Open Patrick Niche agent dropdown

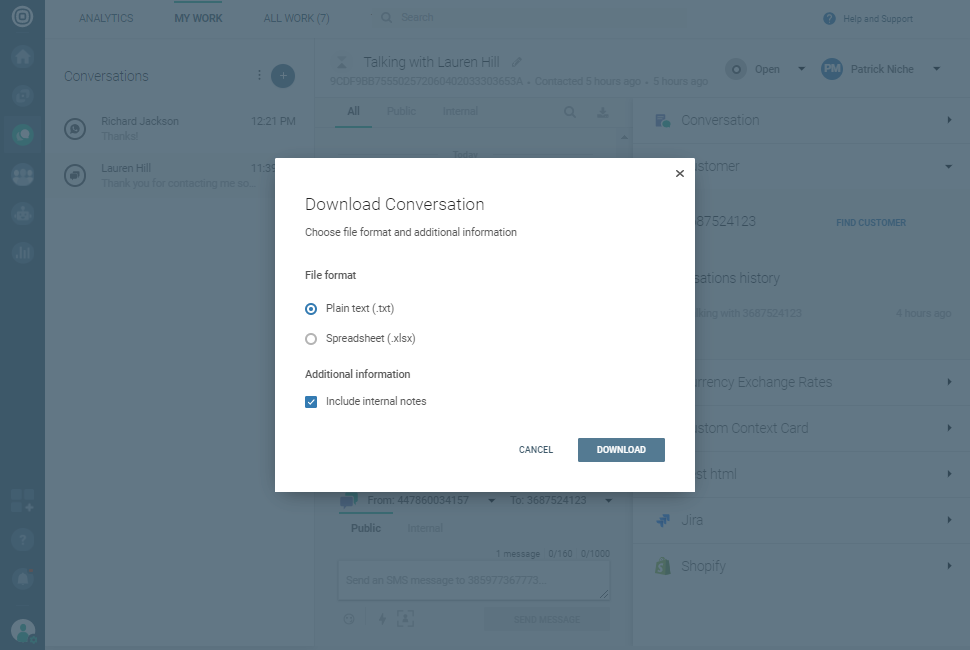pos(936,69)
